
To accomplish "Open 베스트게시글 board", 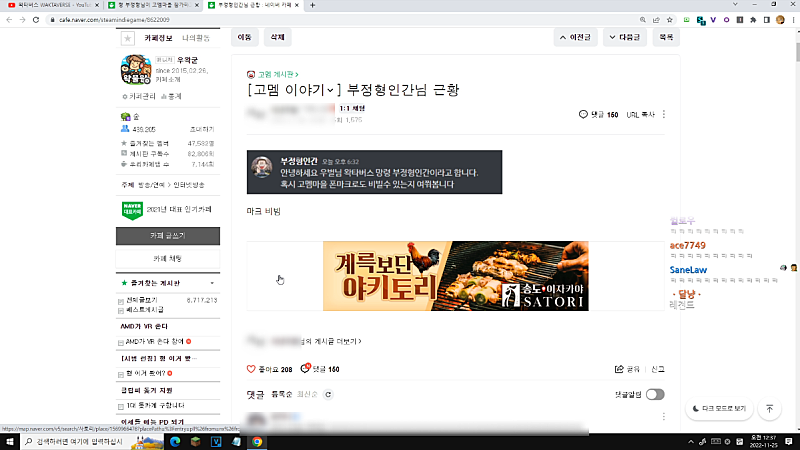I will point(145,310).
